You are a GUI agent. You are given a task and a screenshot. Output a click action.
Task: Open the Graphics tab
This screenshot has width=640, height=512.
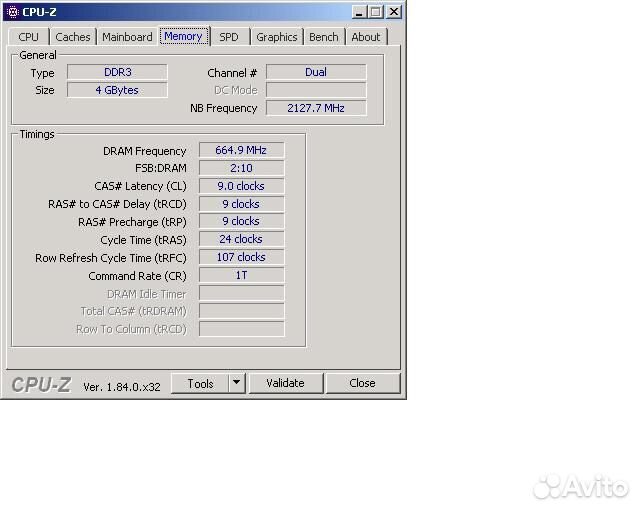pos(277,37)
